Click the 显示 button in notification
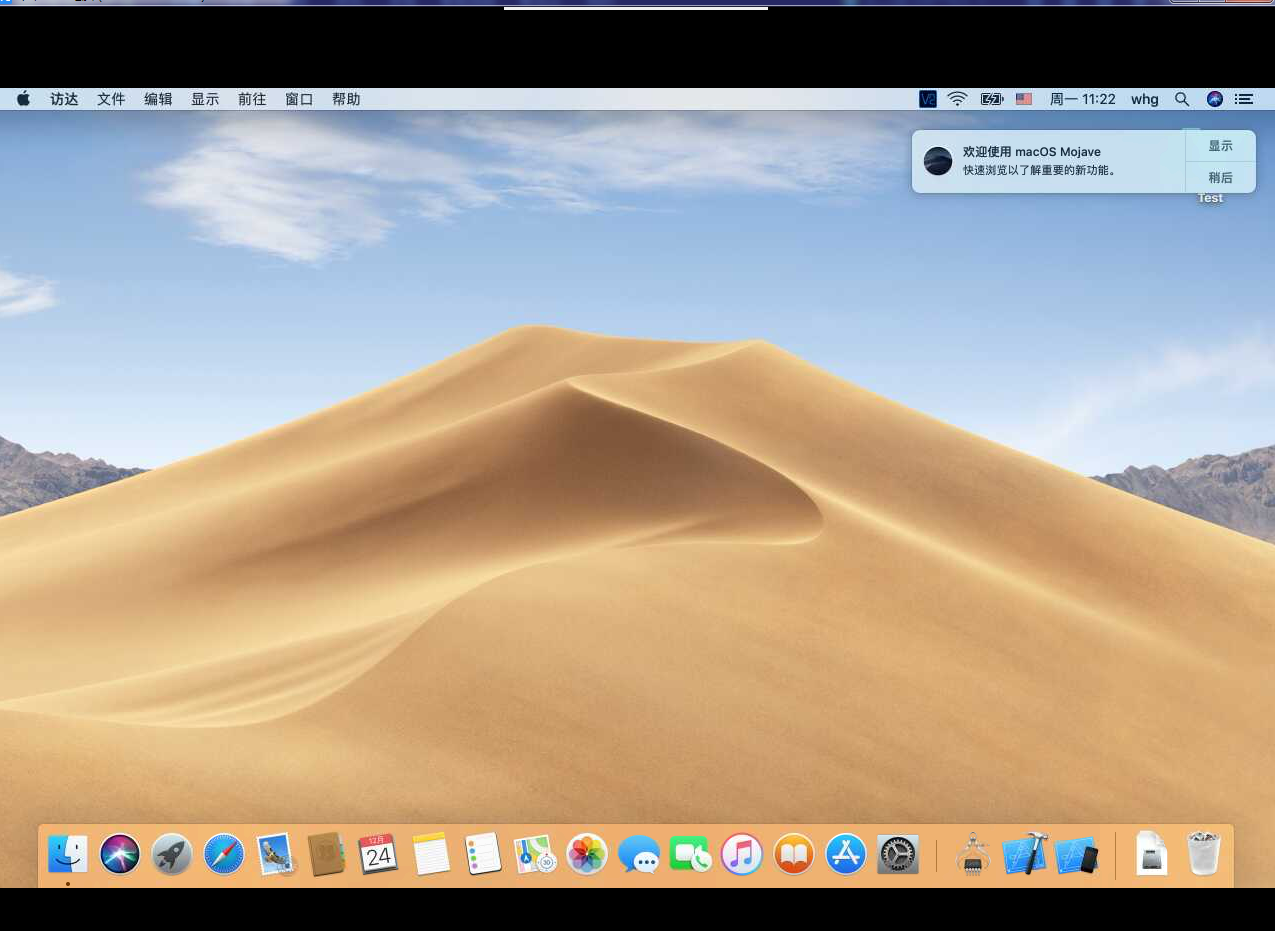Viewport: 1275px width, 931px height. pyautogui.click(x=1220, y=146)
